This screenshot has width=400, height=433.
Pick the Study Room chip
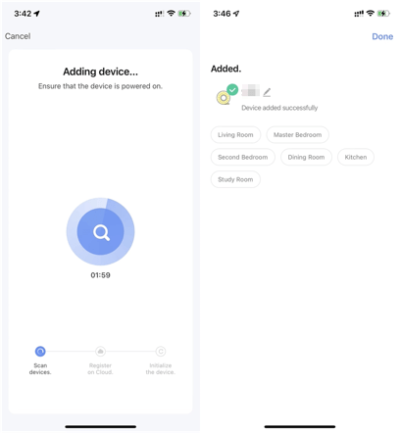[x=236, y=179]
